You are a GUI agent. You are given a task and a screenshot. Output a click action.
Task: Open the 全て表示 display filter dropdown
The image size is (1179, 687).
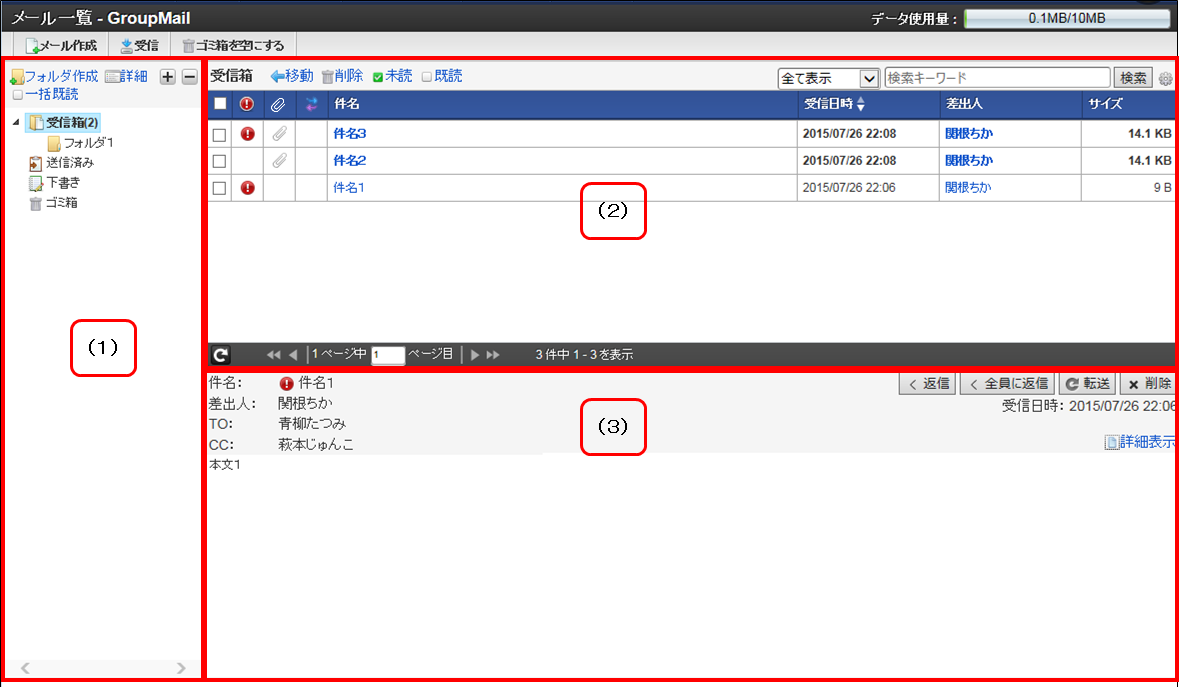[x=829, y=78]
